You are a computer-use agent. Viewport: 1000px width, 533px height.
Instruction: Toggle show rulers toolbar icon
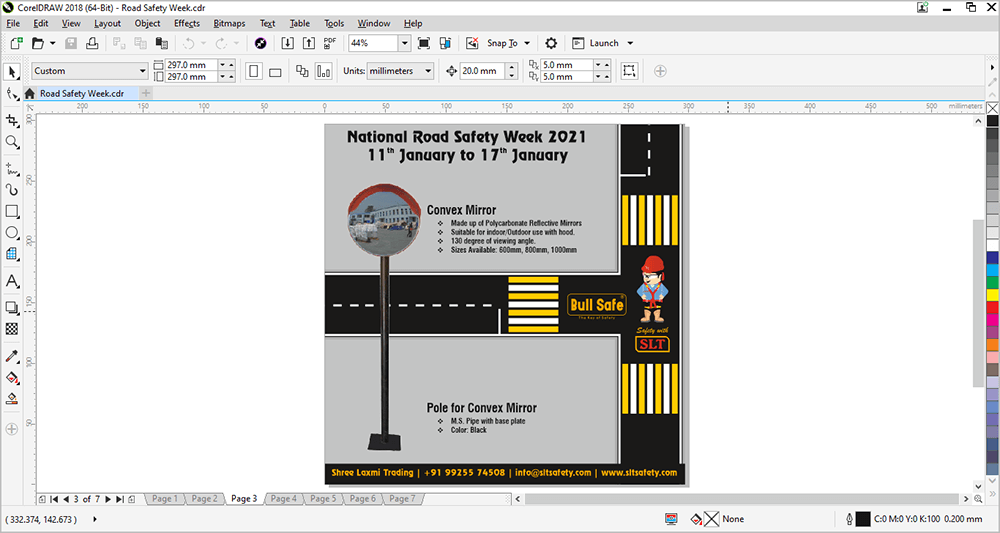(x=445, y=43)
